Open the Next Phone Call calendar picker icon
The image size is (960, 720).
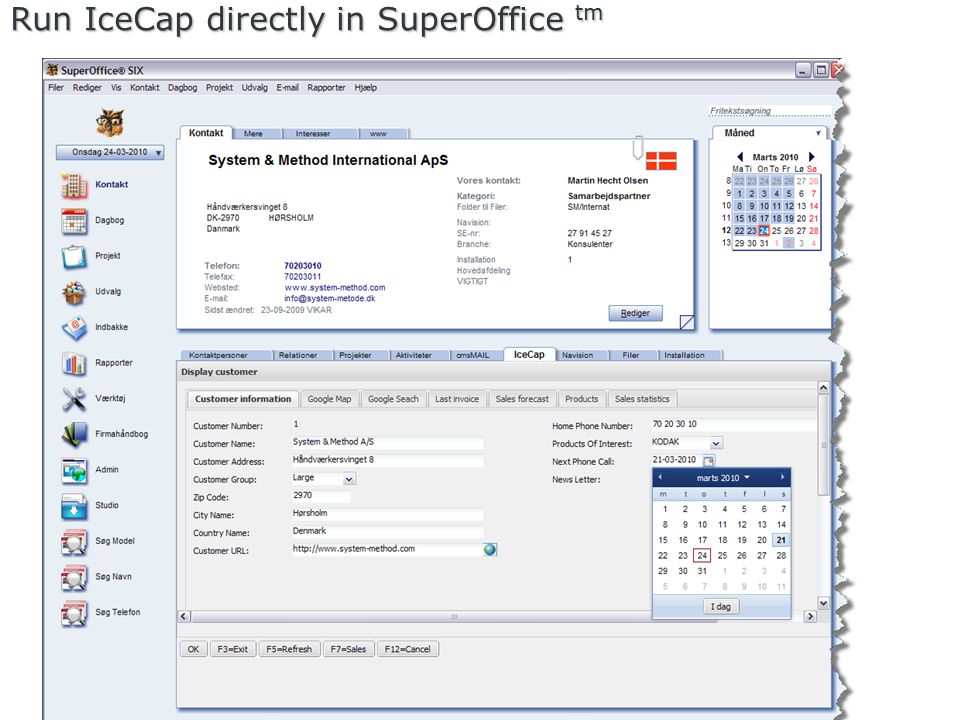point(708,460)
